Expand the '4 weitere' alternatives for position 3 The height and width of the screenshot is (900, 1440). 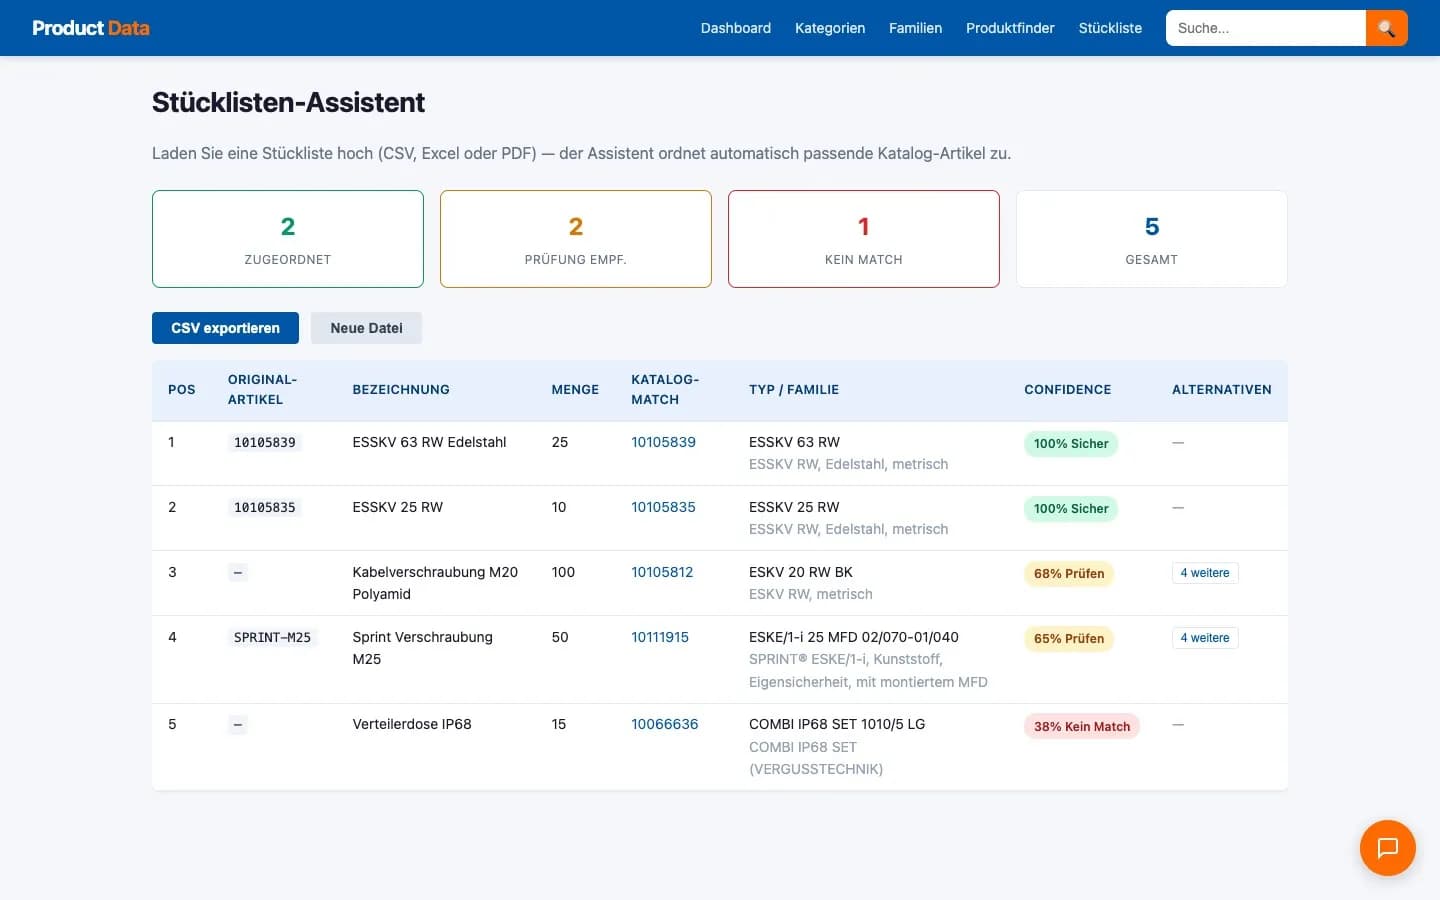point(1204,572)
